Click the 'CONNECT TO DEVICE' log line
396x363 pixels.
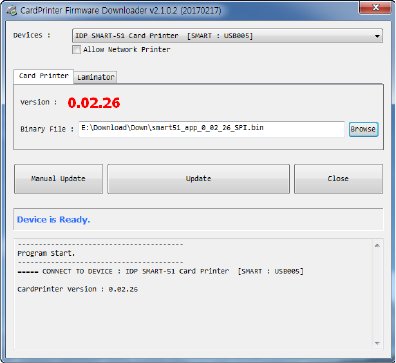(160, 271)
